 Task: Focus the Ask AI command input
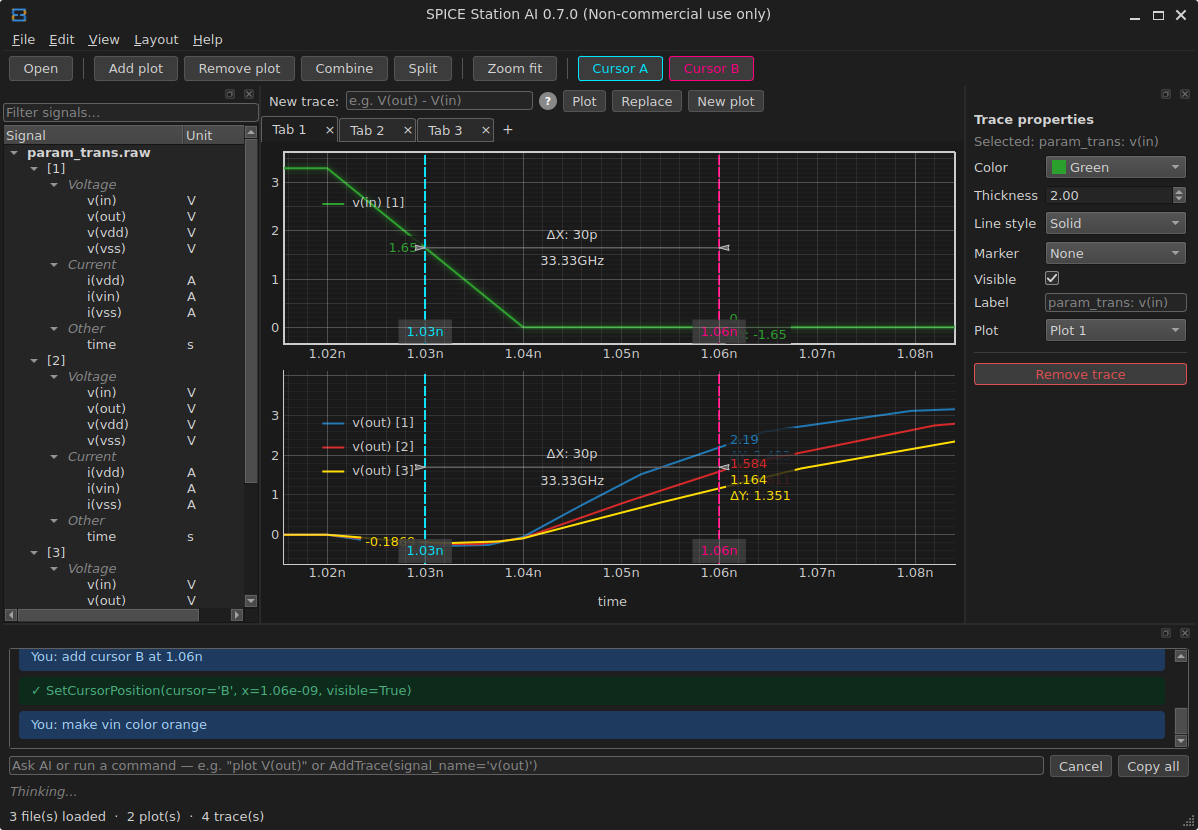[526, 765]
